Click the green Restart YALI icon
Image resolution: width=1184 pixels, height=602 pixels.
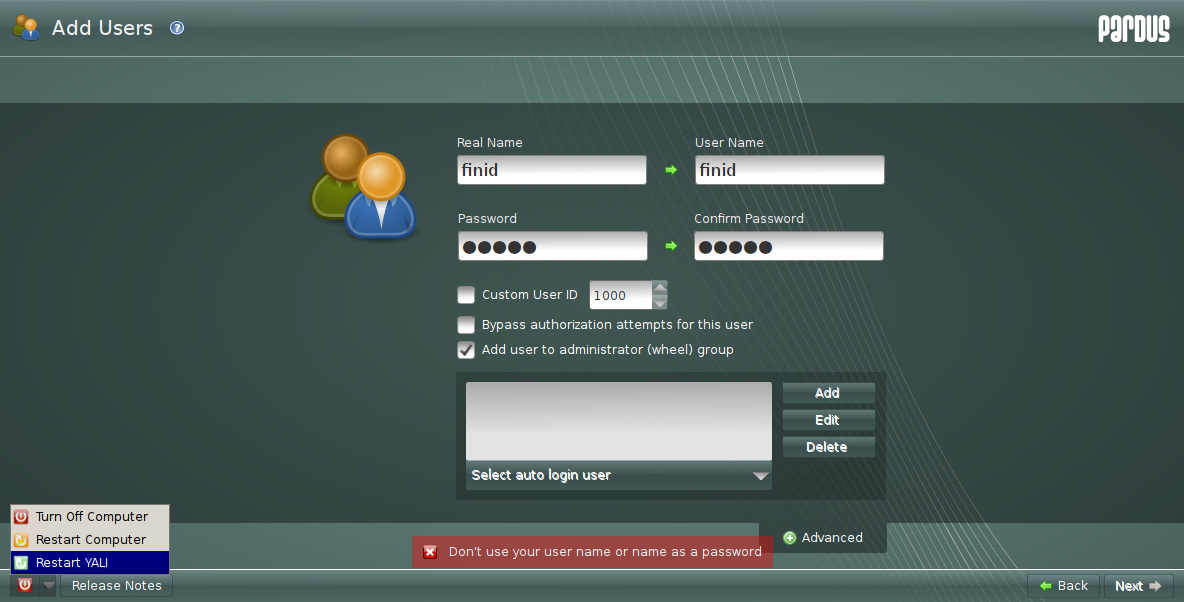[x=21, y=562]
